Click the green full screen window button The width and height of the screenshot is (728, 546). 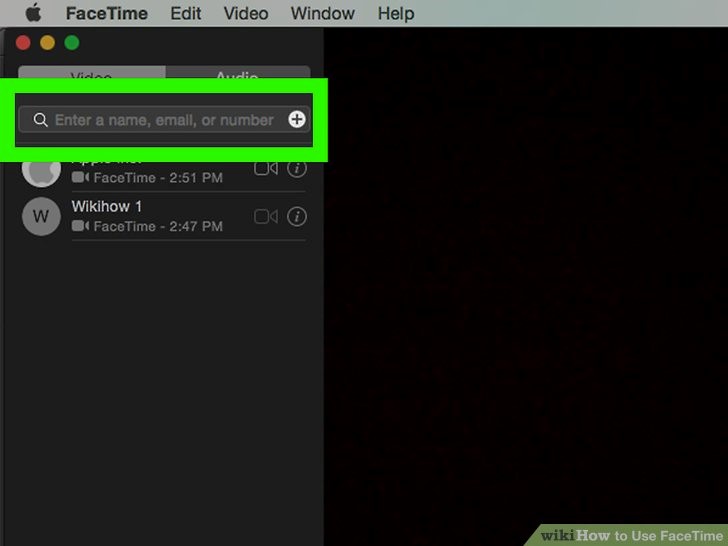[x=72, y=43]
